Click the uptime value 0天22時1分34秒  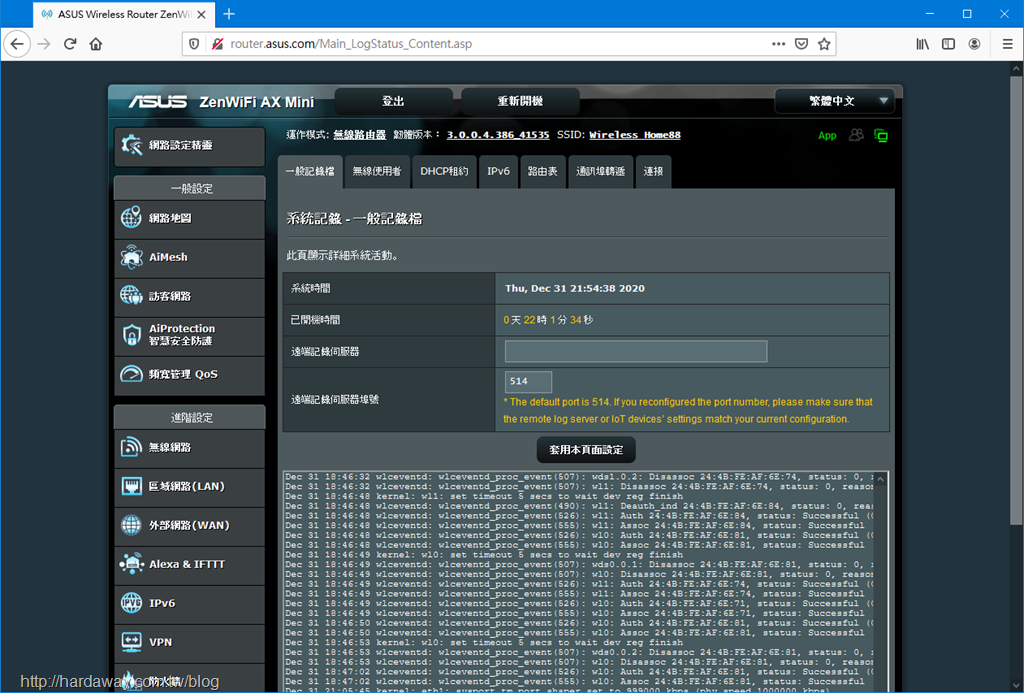(548, 320)
